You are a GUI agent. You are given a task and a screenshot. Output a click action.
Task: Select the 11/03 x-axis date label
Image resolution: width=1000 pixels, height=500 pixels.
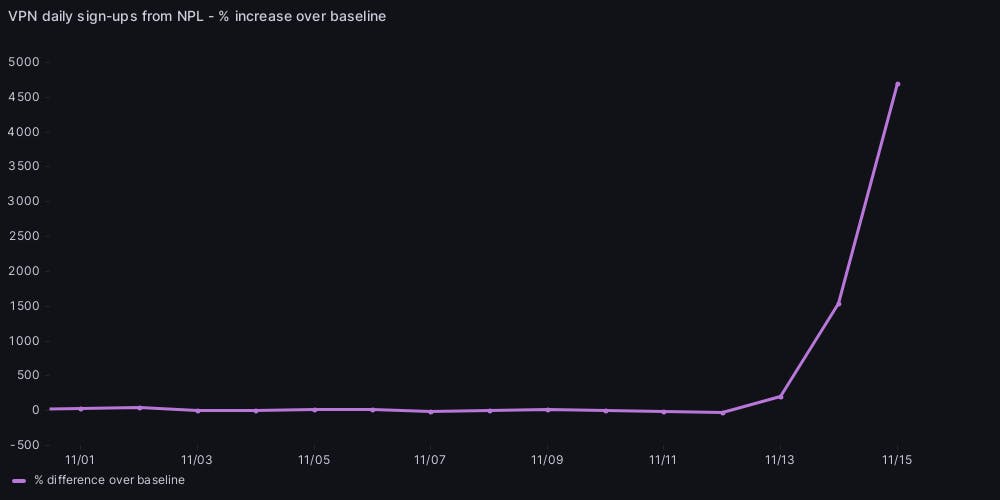pyautogui.click(x=197, y=460)
